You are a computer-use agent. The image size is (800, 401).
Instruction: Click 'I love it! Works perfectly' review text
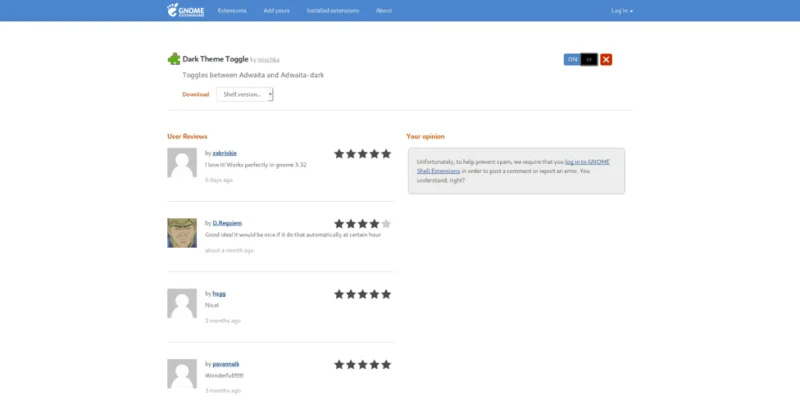256,165
